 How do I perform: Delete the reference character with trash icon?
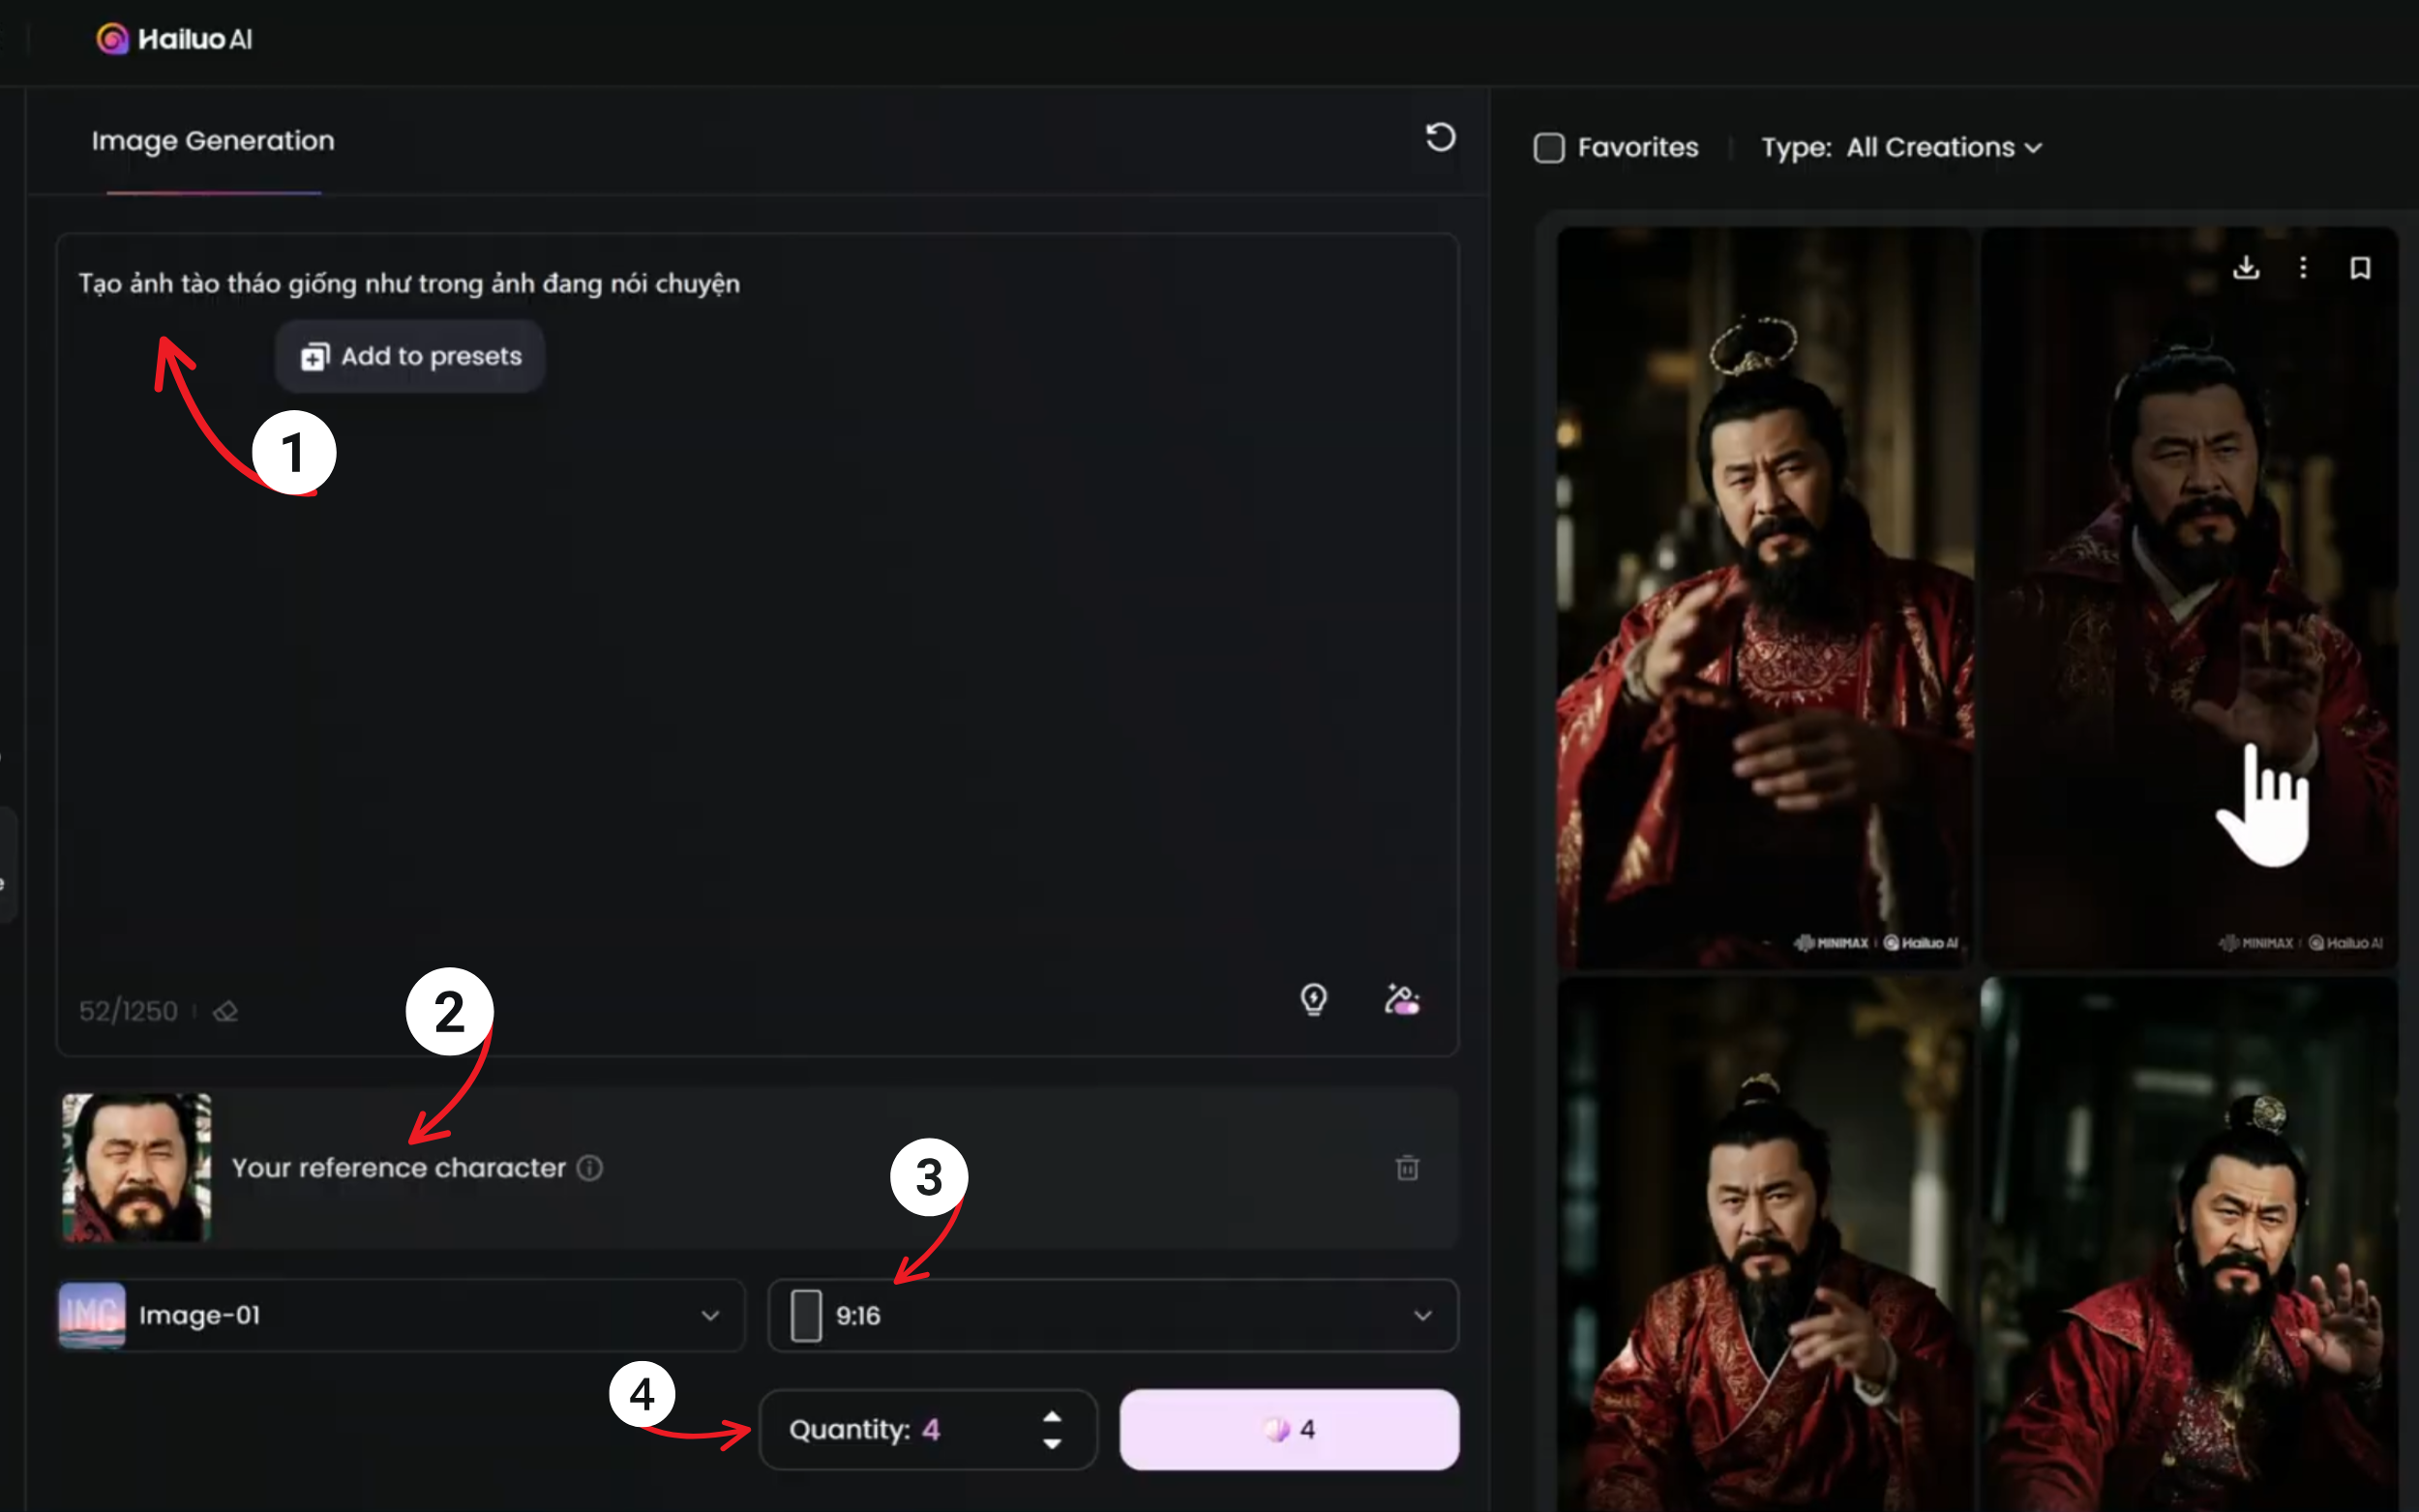click(x=1407, y=1167)
